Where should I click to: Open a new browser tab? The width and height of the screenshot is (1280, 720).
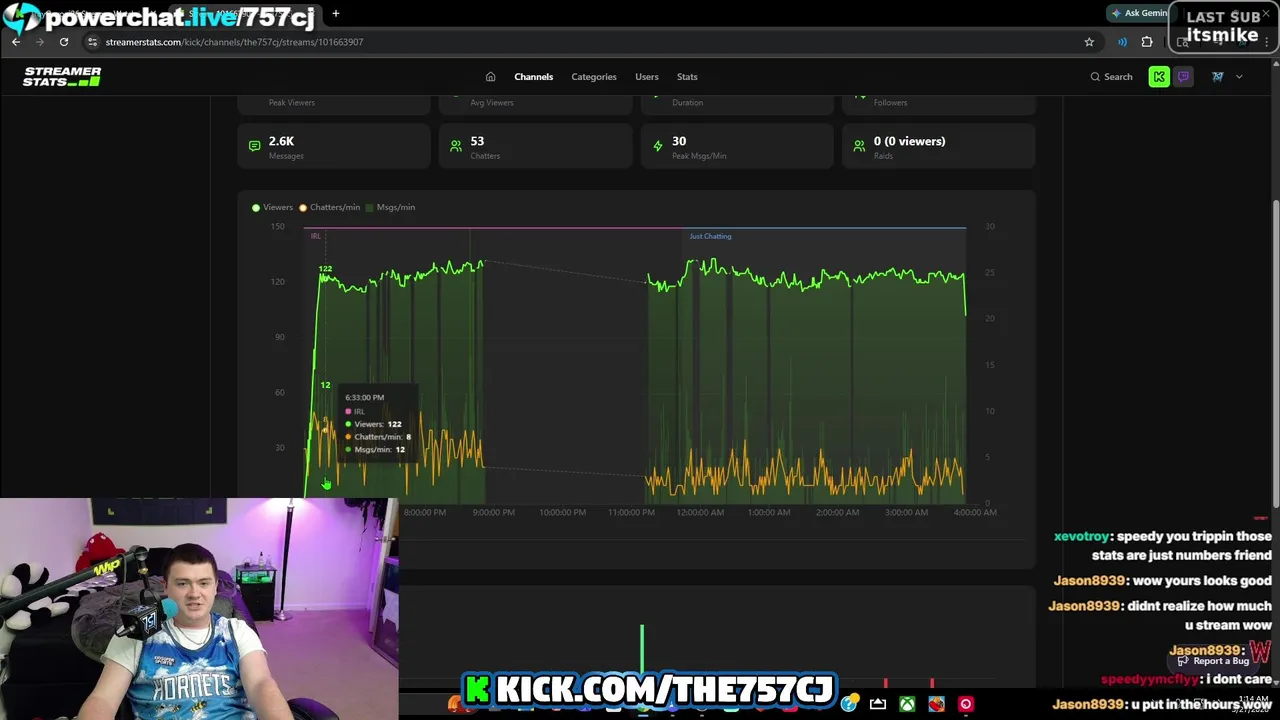click(x=336, y=14)
